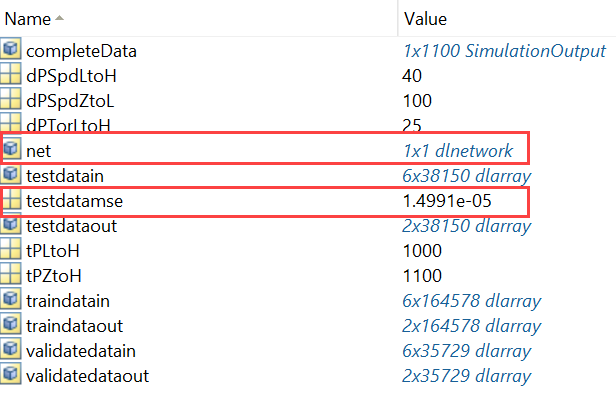Click the tPZtoH matrix icon
This screenshot has width=616, height=393.
pos(11,274)
